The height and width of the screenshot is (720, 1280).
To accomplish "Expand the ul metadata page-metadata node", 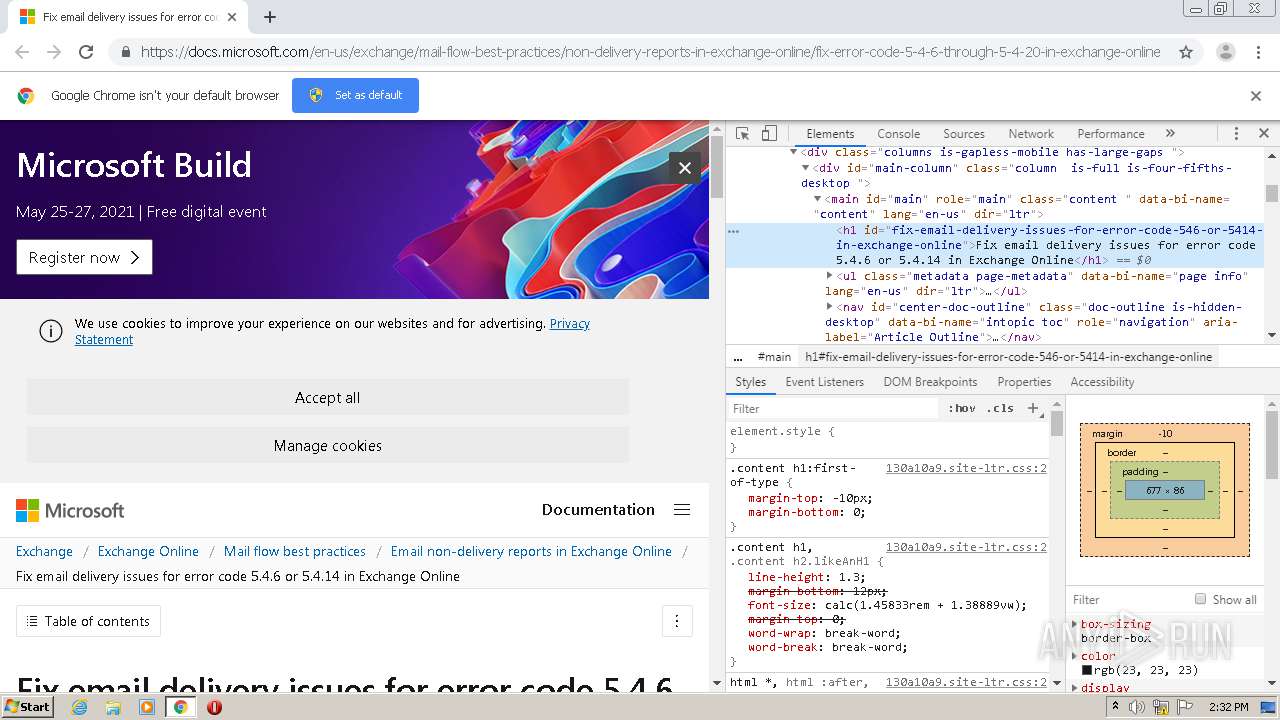I will click(830, 276).
